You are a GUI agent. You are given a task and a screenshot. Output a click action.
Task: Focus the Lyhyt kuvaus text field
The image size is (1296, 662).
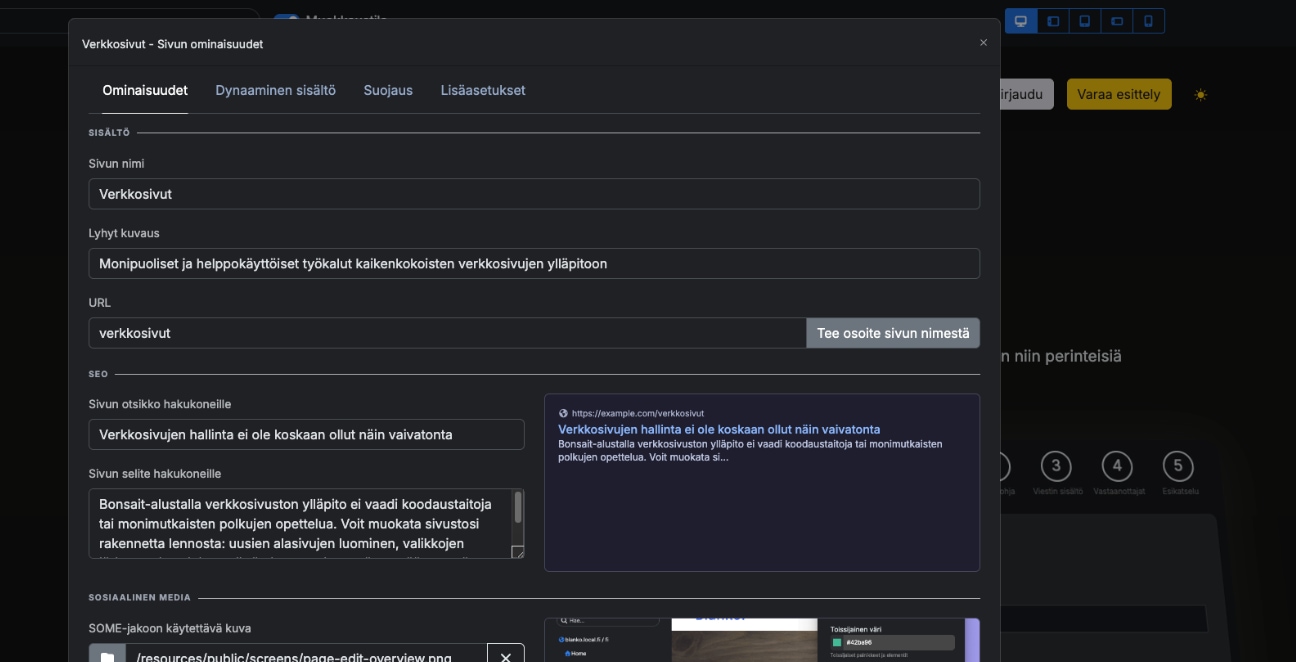(534, 264)
